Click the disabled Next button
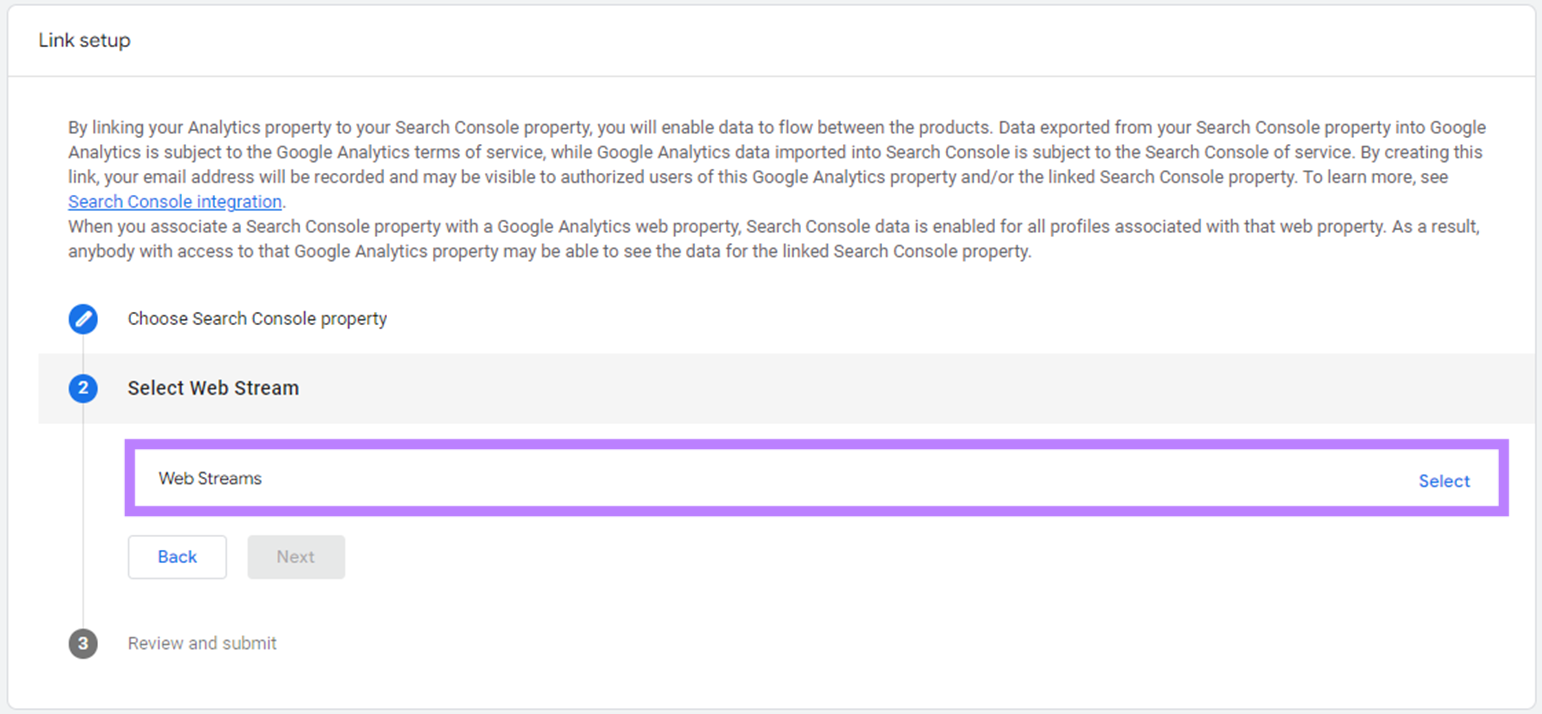Viewport: 1542px width, 714px height. click(296, 557)
